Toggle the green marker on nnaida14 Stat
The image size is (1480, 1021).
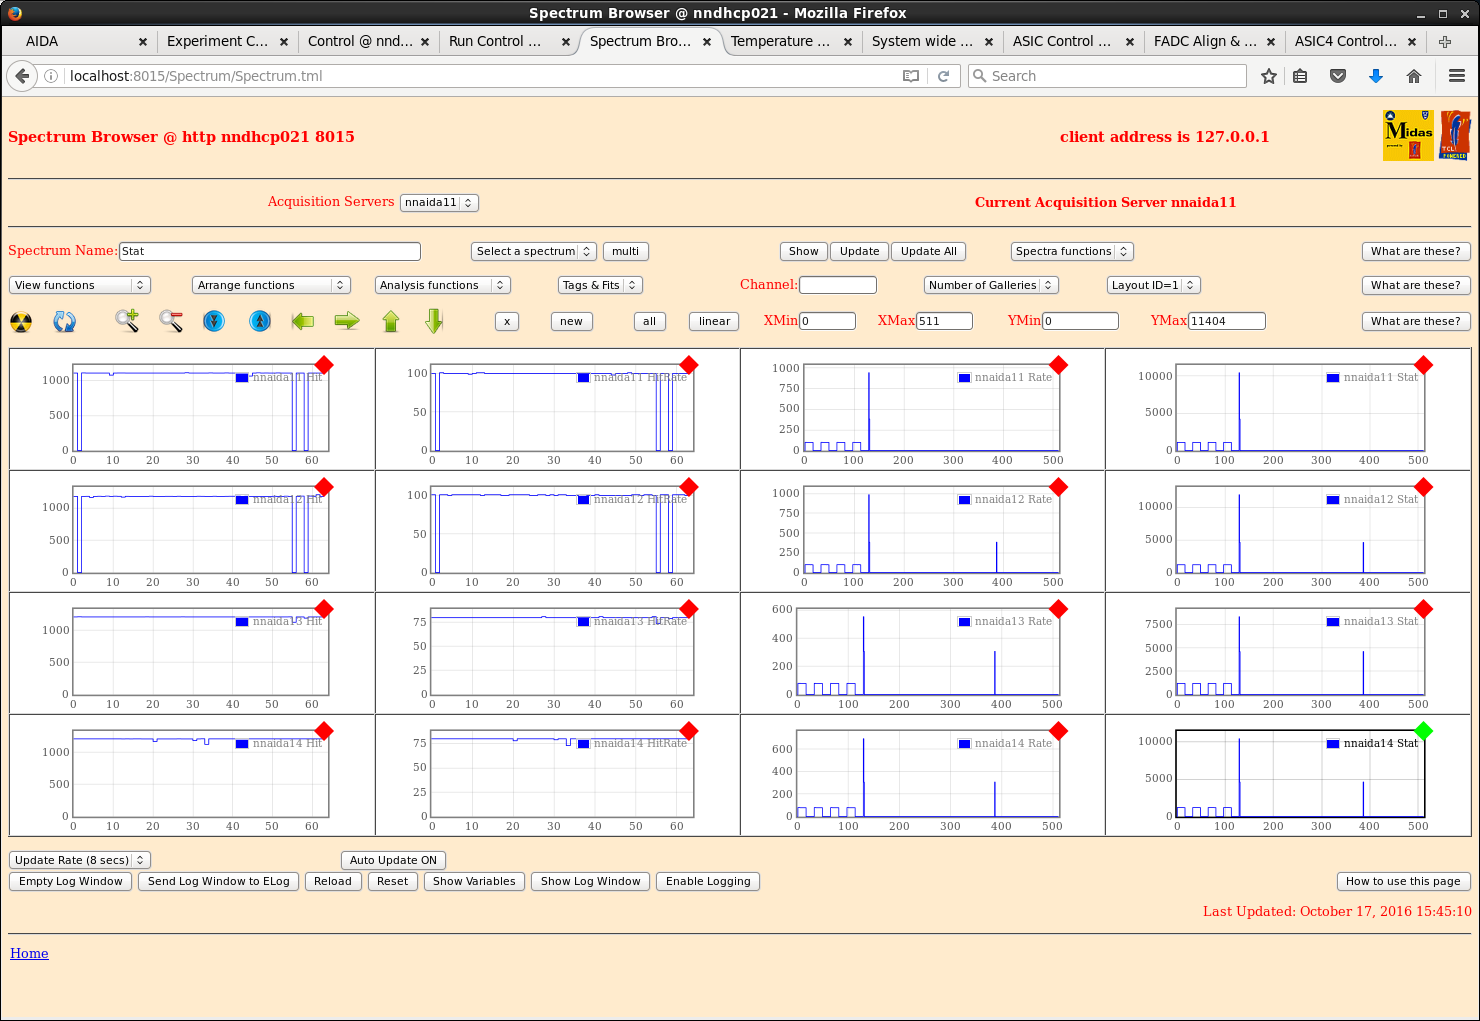[x=1424, y=731]
